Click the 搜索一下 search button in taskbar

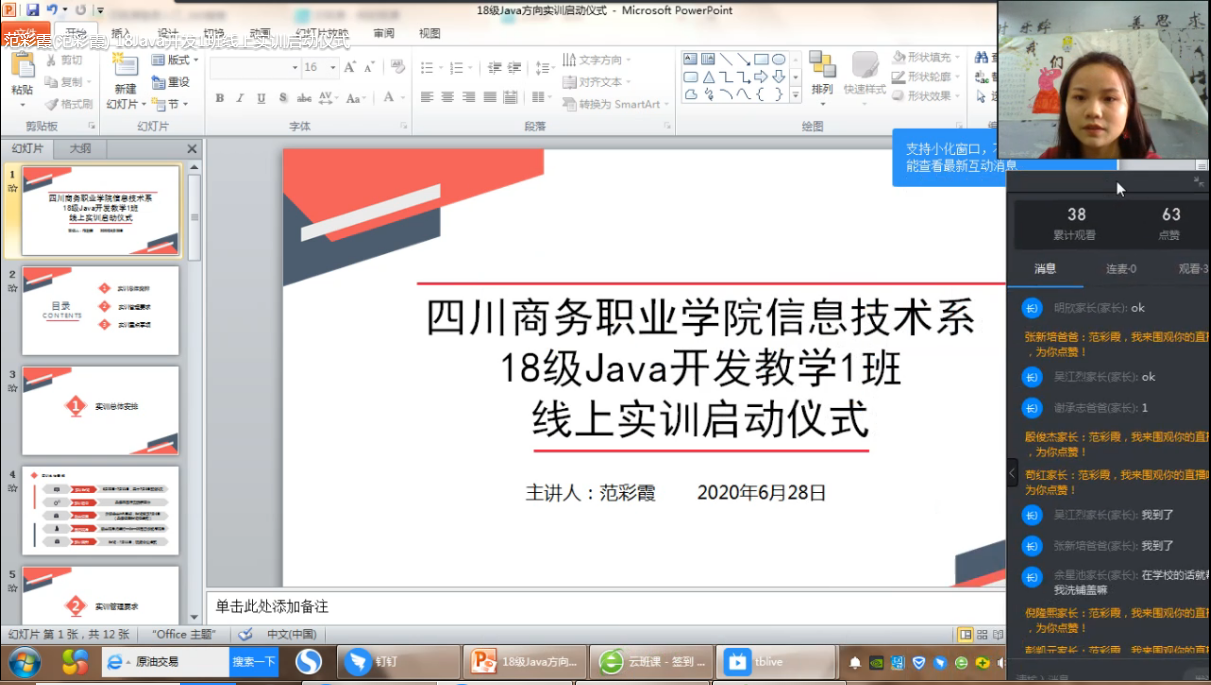coord(253,662)
